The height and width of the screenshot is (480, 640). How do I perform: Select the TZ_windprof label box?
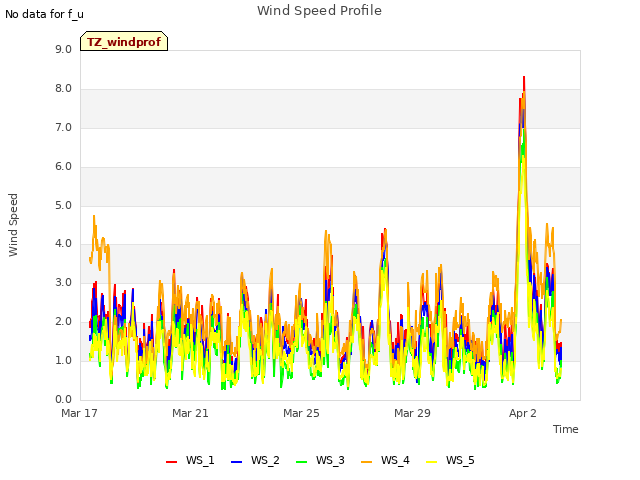pyautogui.click(x=124, y=41)
